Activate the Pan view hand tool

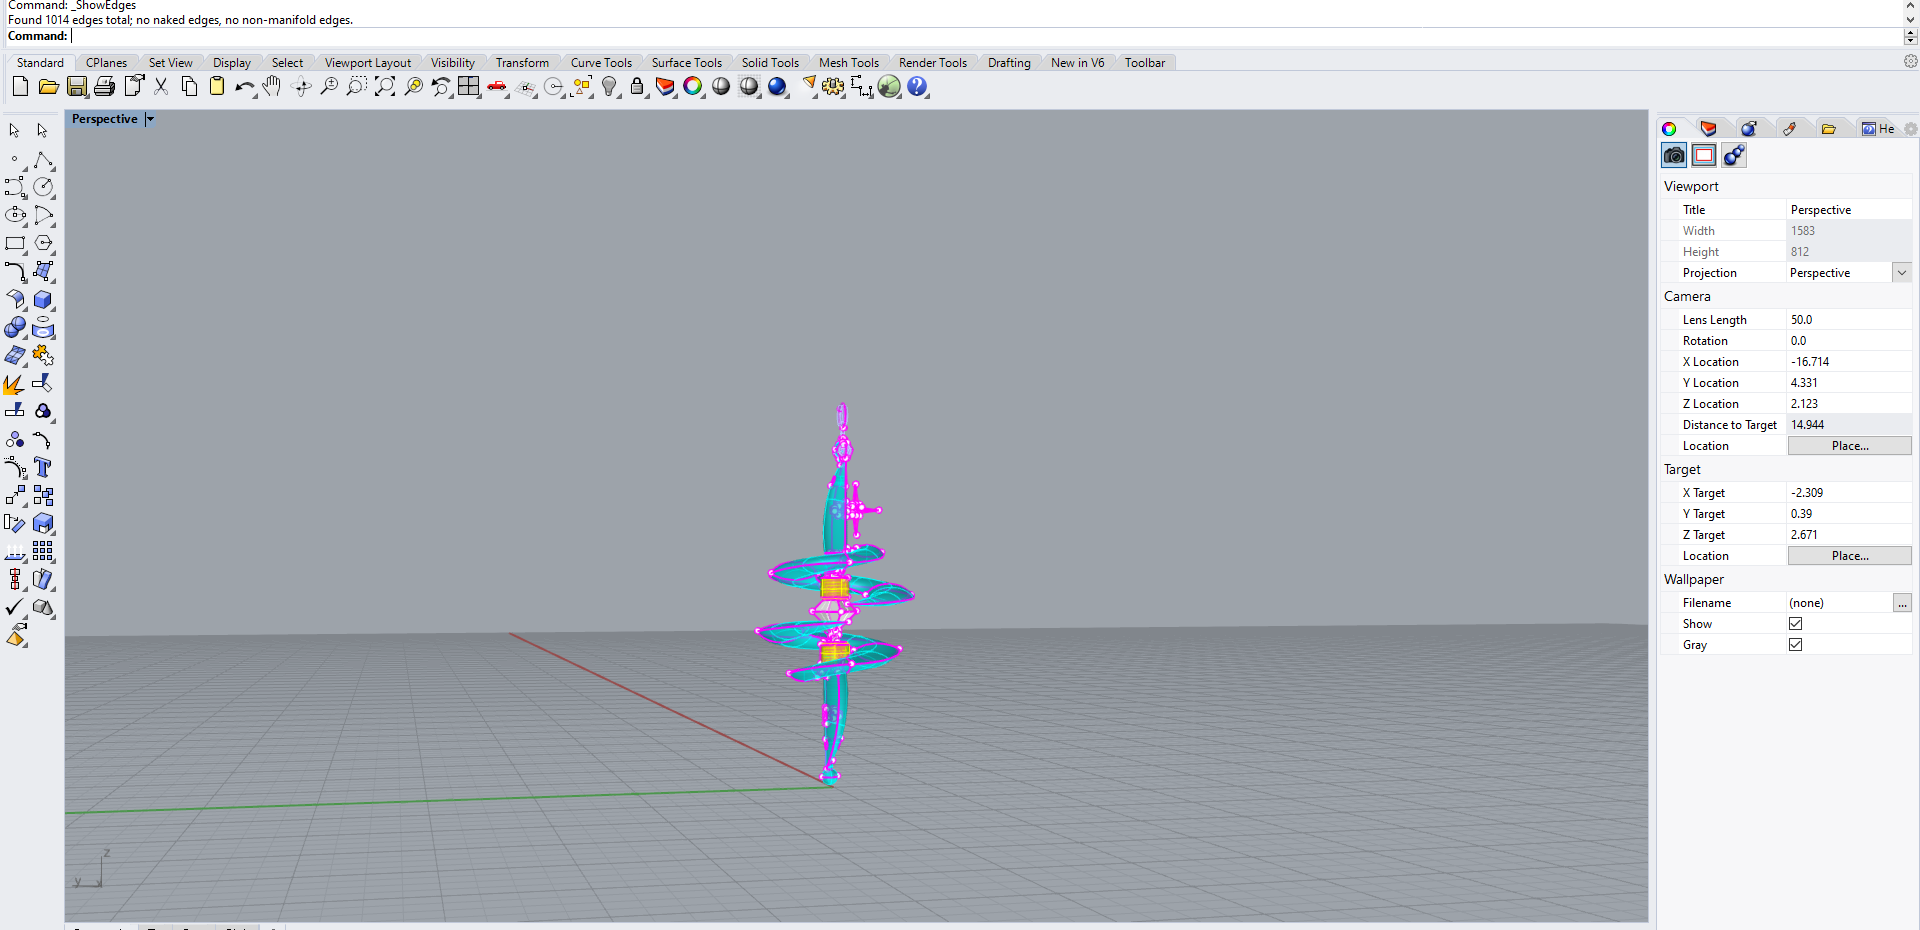point(272,87)
